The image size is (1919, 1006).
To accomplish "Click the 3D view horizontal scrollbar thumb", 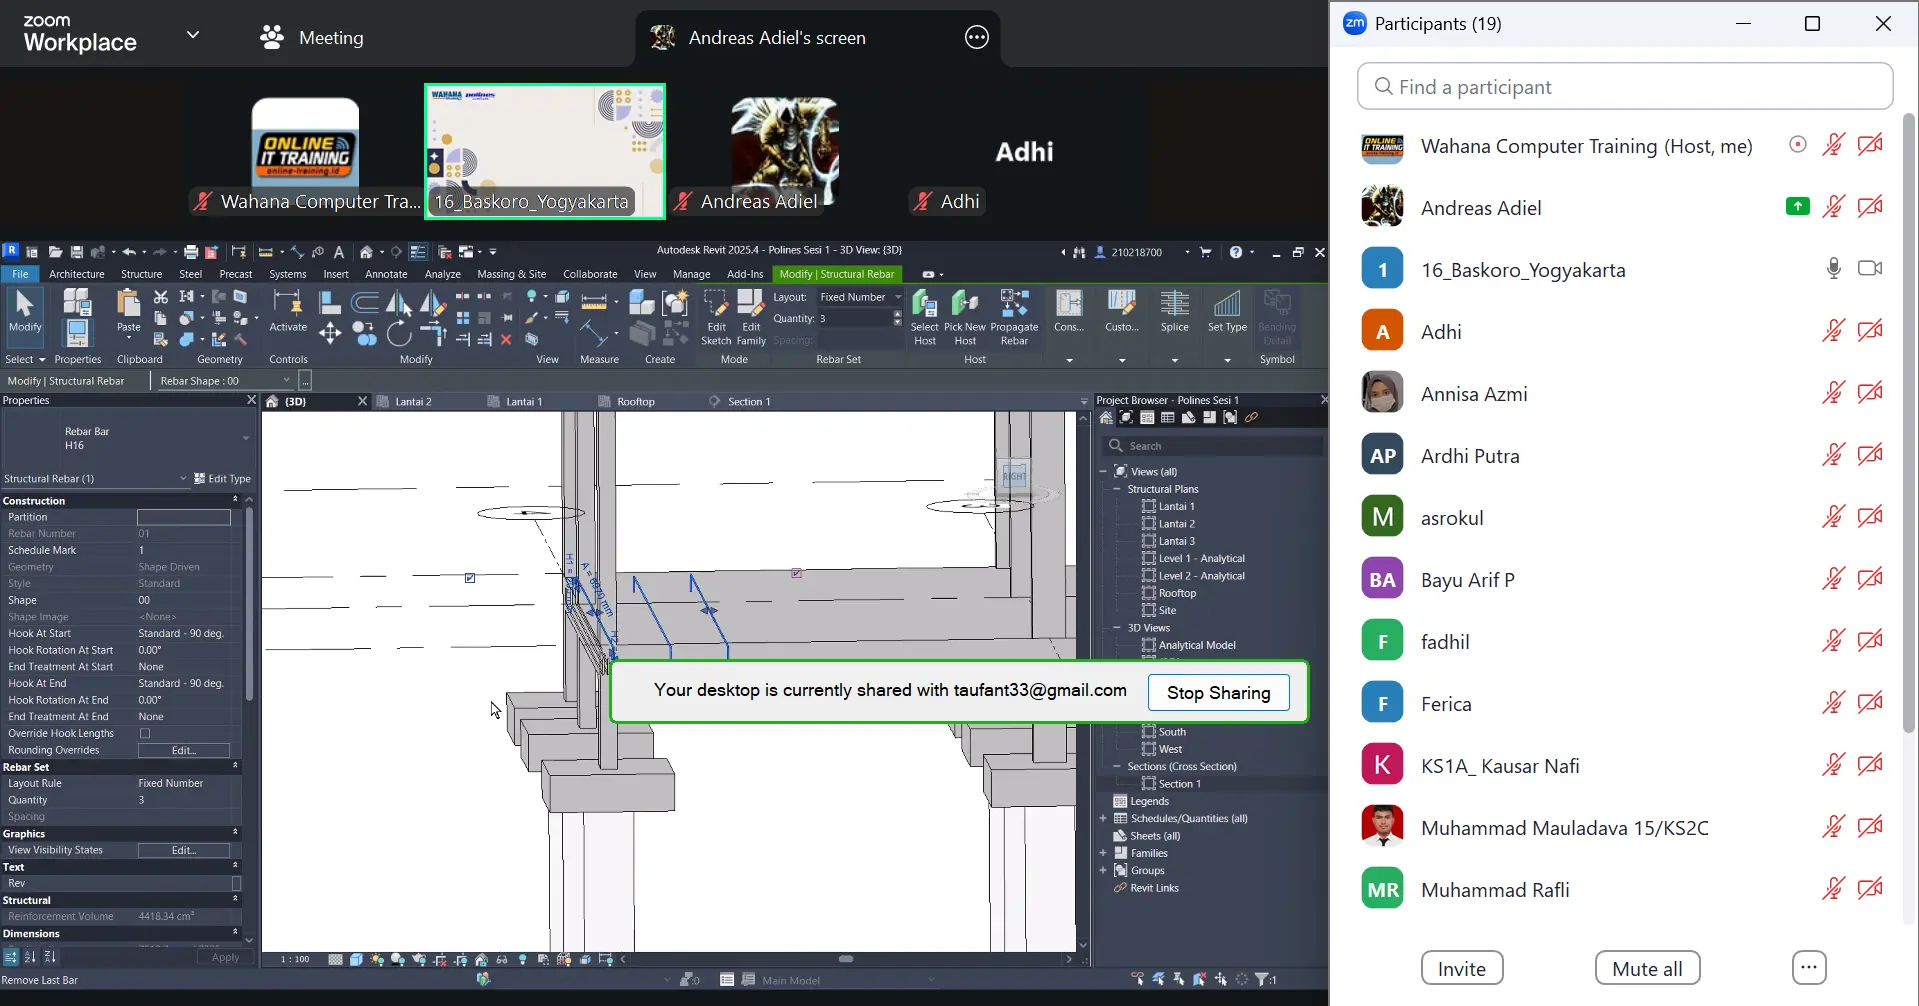I will (x=846, y=959).
